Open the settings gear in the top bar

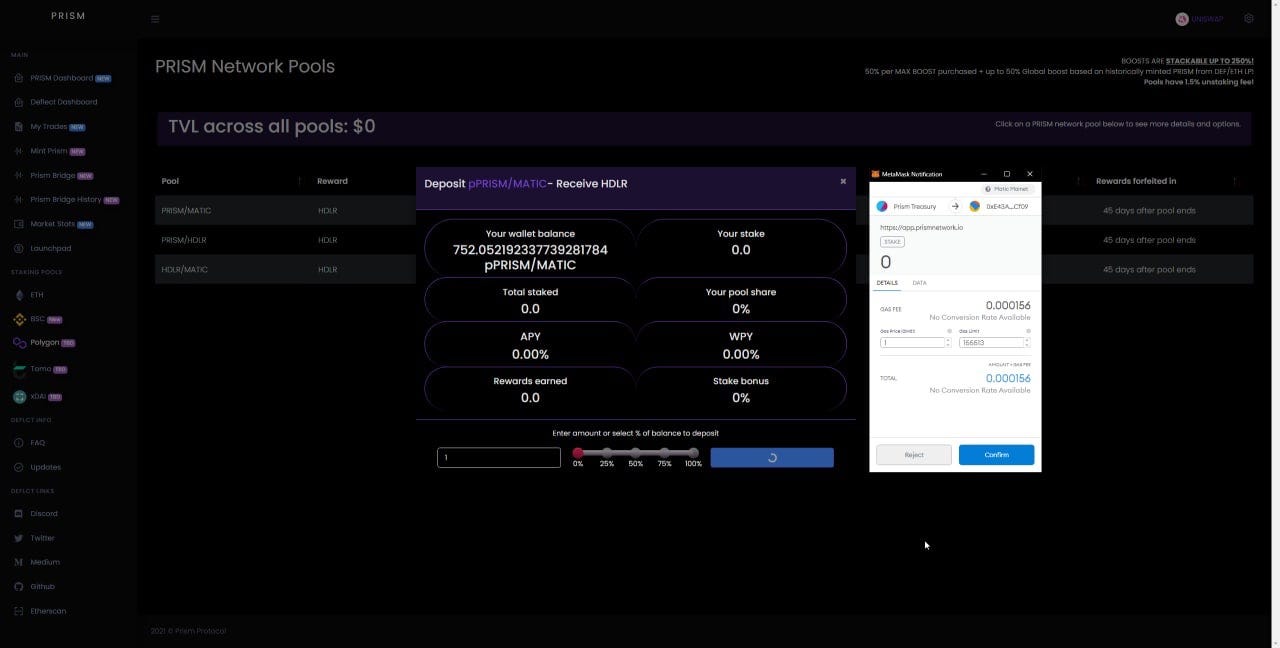pos(1249,19)
